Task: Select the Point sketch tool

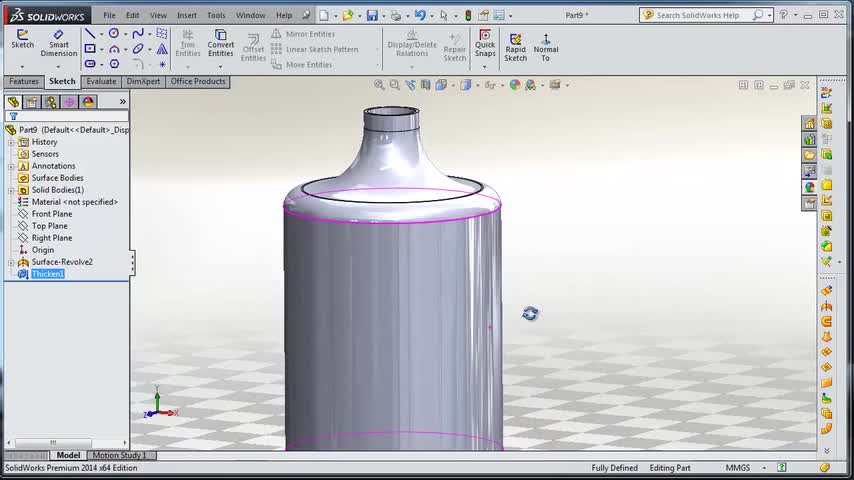Action: point(162,64)
